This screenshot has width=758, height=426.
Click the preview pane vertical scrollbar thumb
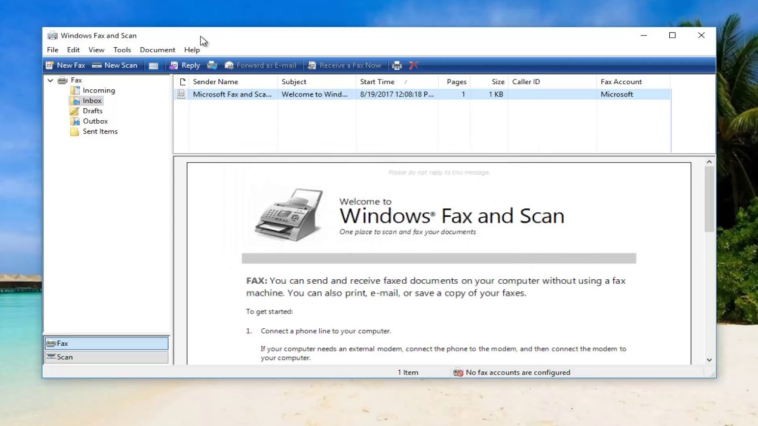(x=709, y=199)
